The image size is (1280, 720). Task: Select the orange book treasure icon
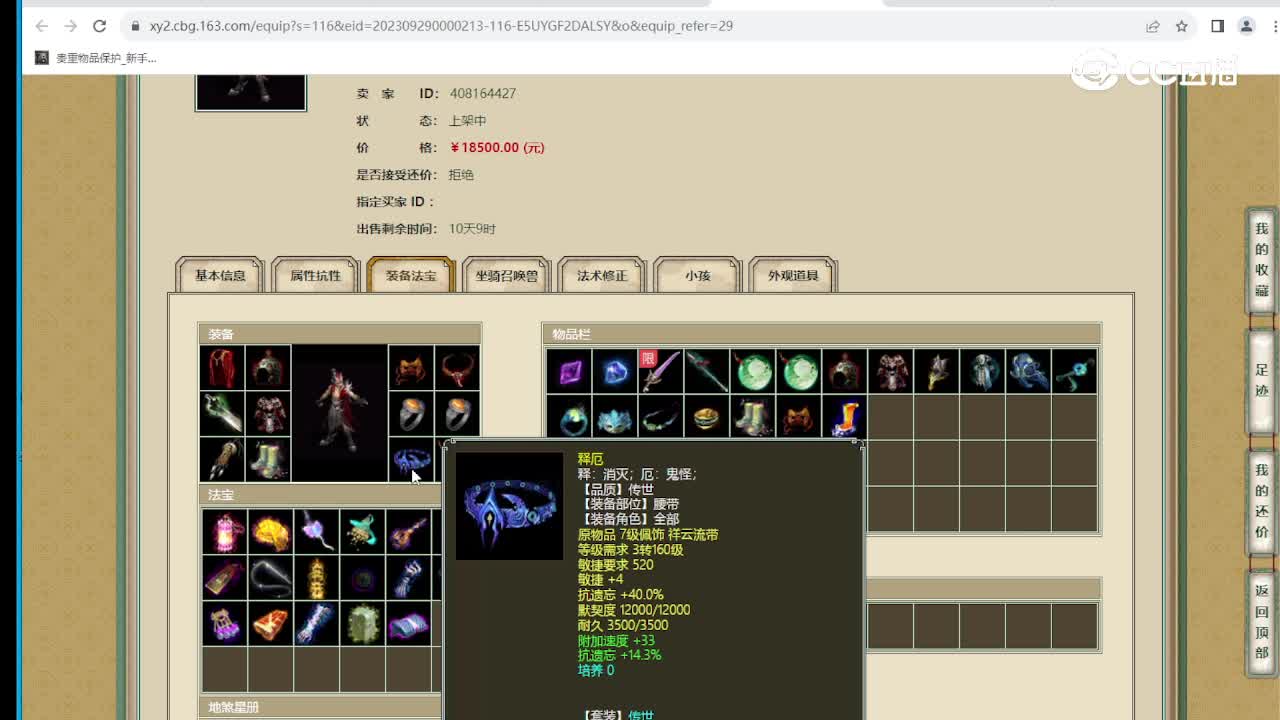tap(270, 623)
